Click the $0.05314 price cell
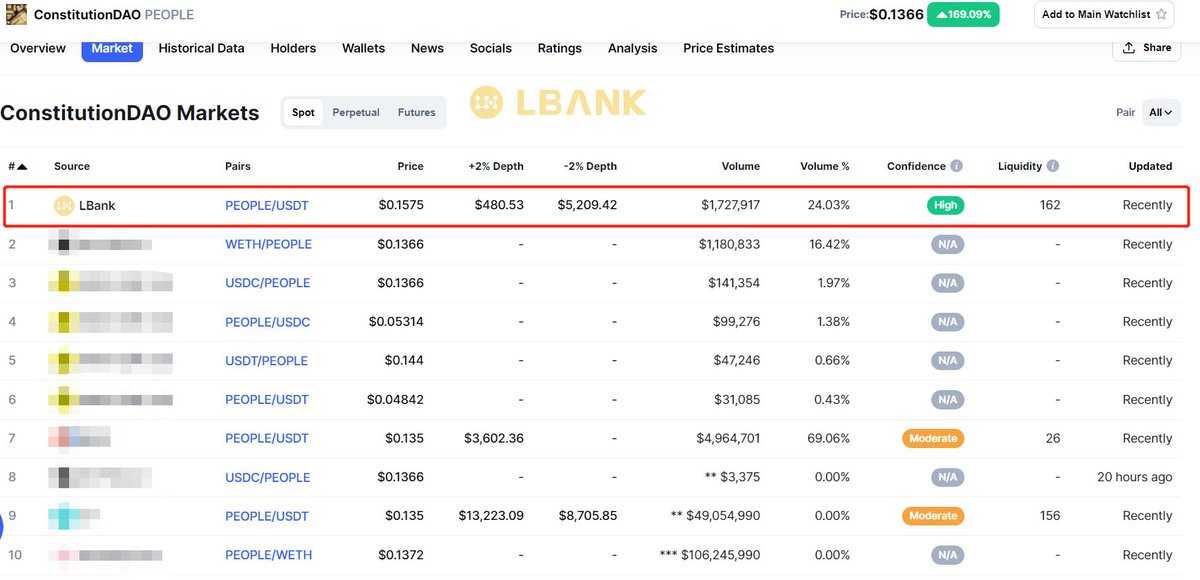This screenshot has width=1200, height=580. coord(397,322)
